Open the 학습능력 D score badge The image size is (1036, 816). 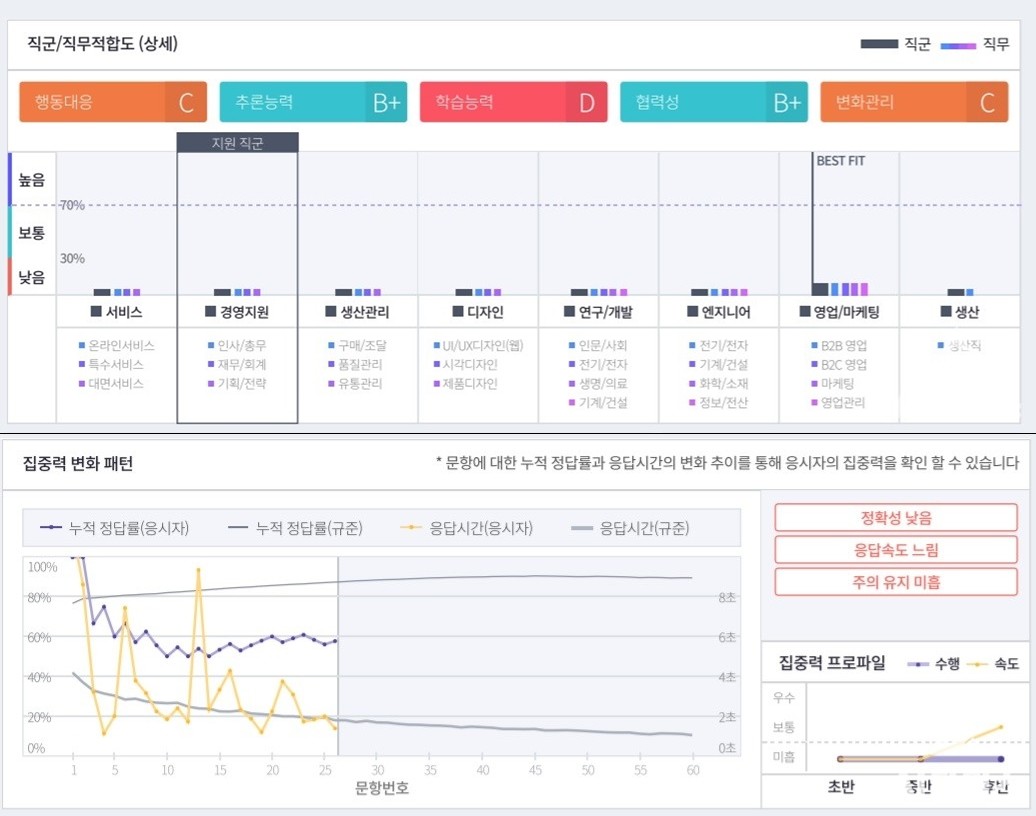tap(514, 101)
